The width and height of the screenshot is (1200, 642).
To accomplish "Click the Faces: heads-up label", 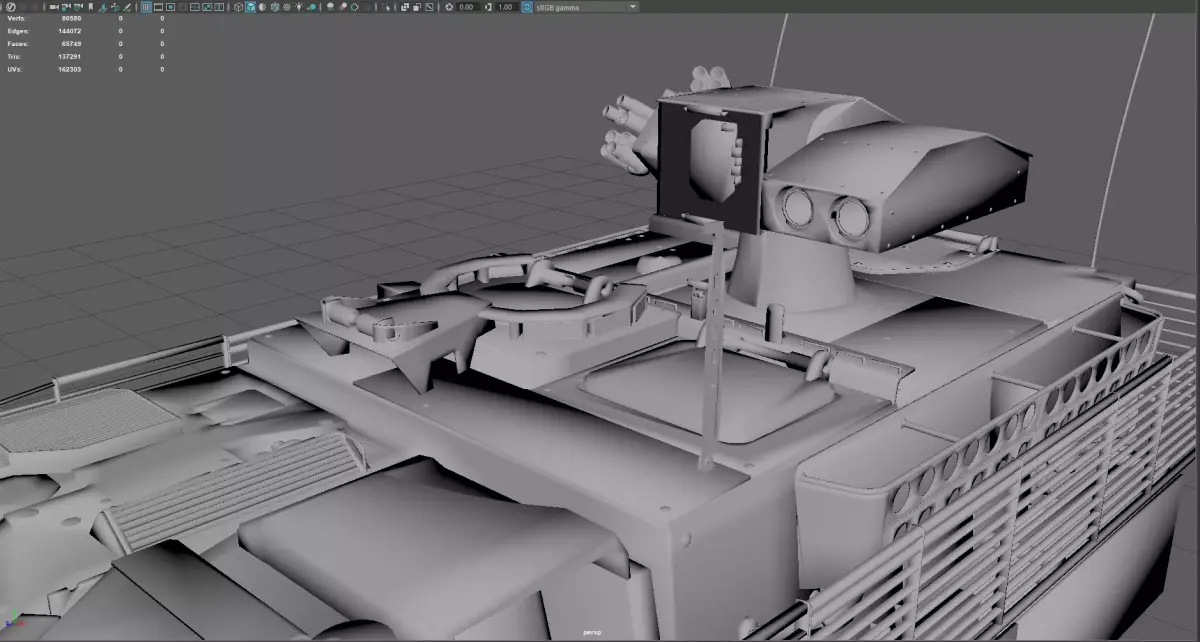I will click(x=17, y=44).
